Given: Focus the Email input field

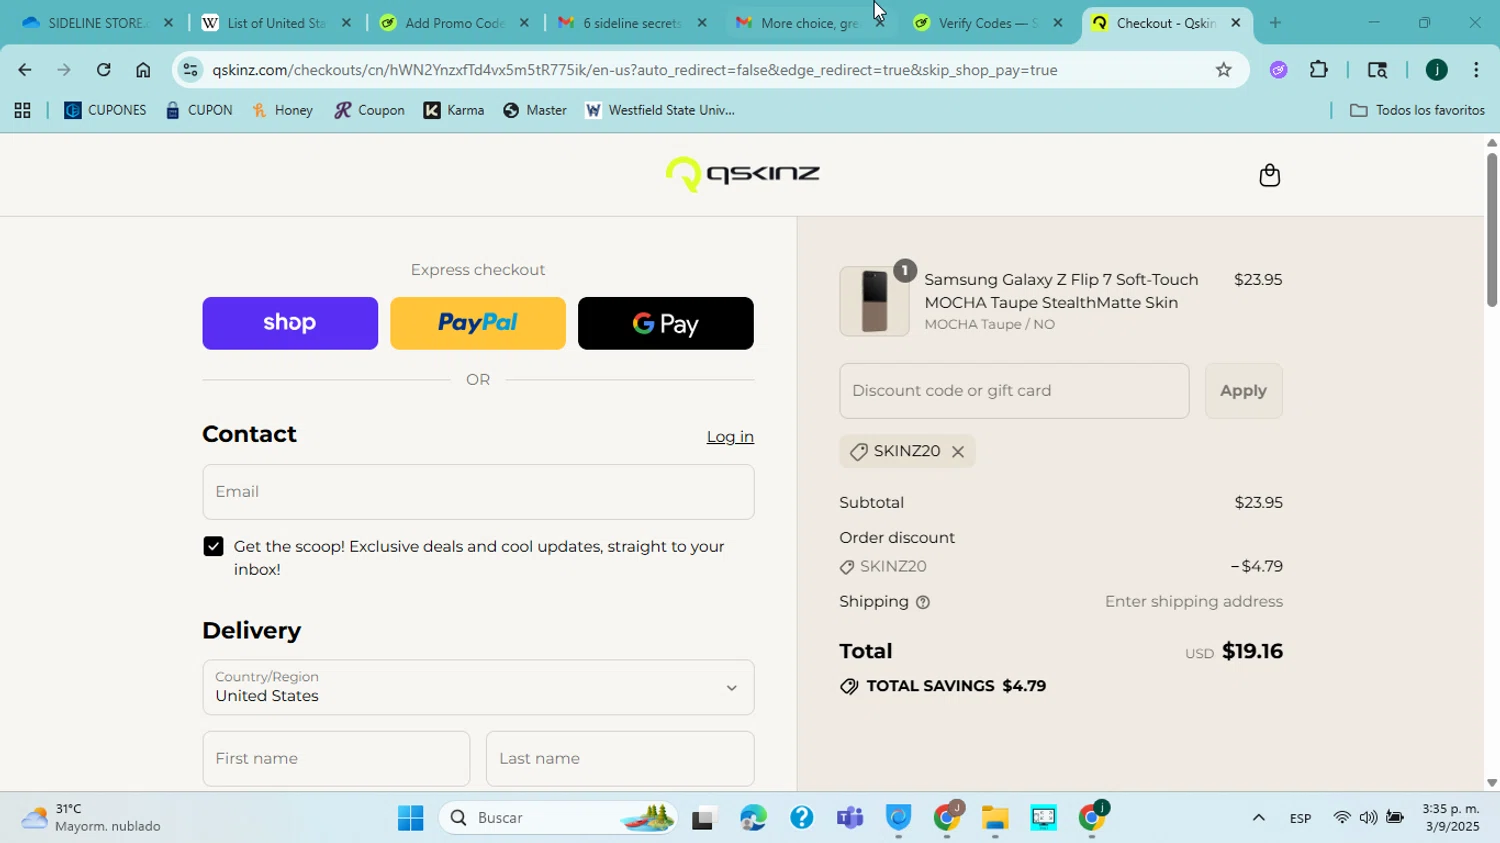Looking at the screenshot, I should (x=478, y=492).
